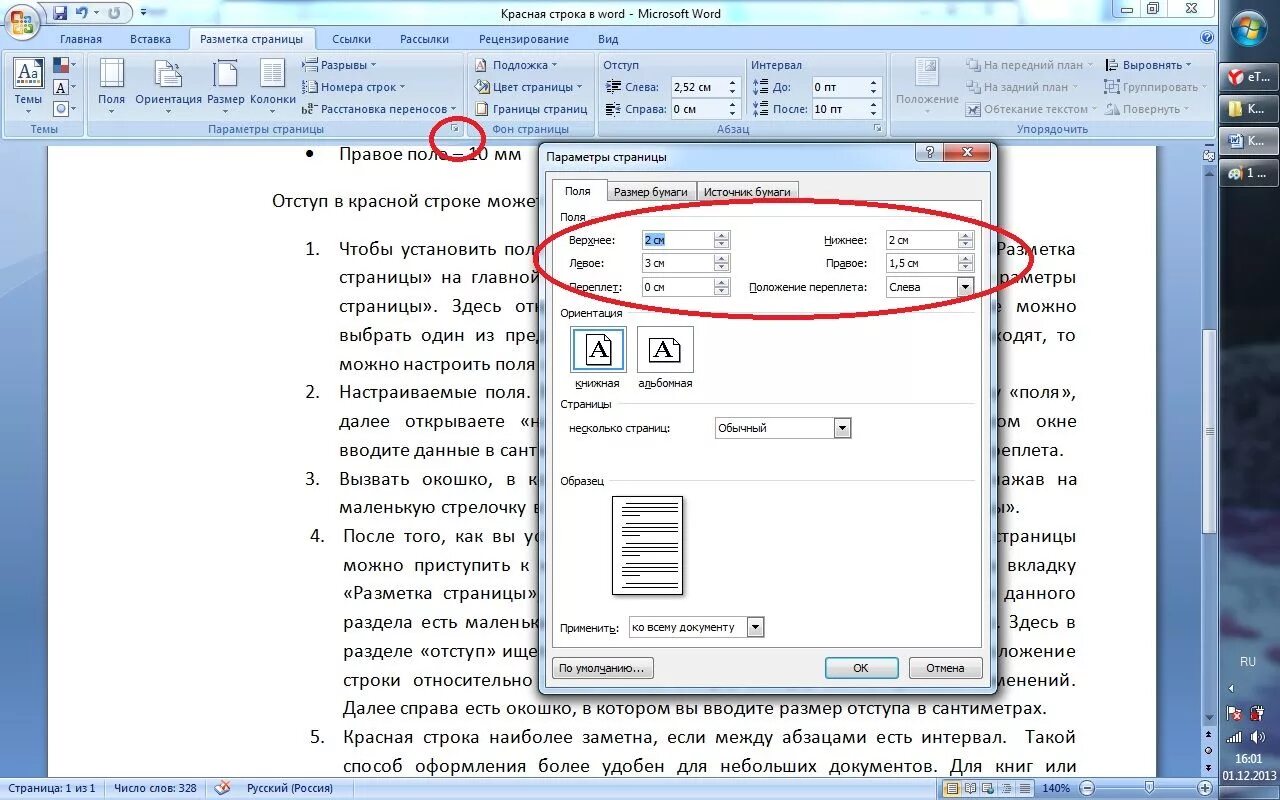Switch to Draft view
This screenshot has height=800, width=1280.
click(x=1024, y=788)
